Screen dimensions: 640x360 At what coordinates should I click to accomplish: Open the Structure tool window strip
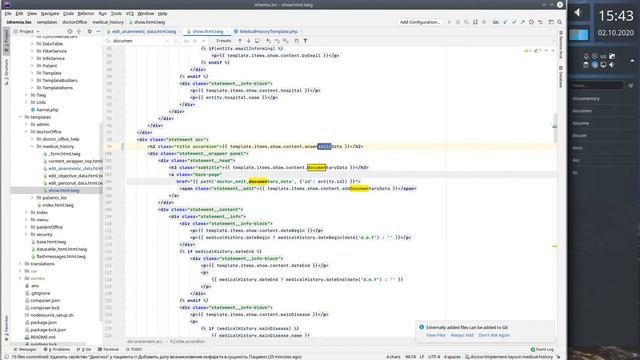point(6,71)
